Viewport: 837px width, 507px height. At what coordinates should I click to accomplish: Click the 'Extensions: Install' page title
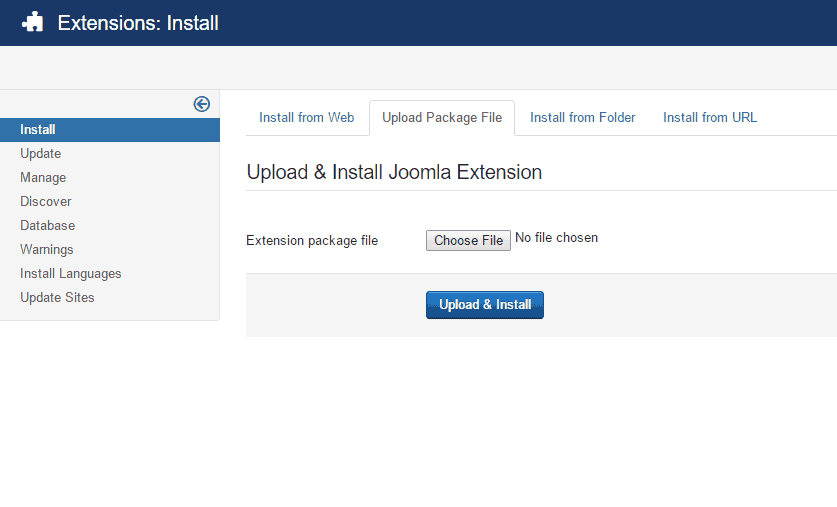pyautogui.click(x=138, y=22)
